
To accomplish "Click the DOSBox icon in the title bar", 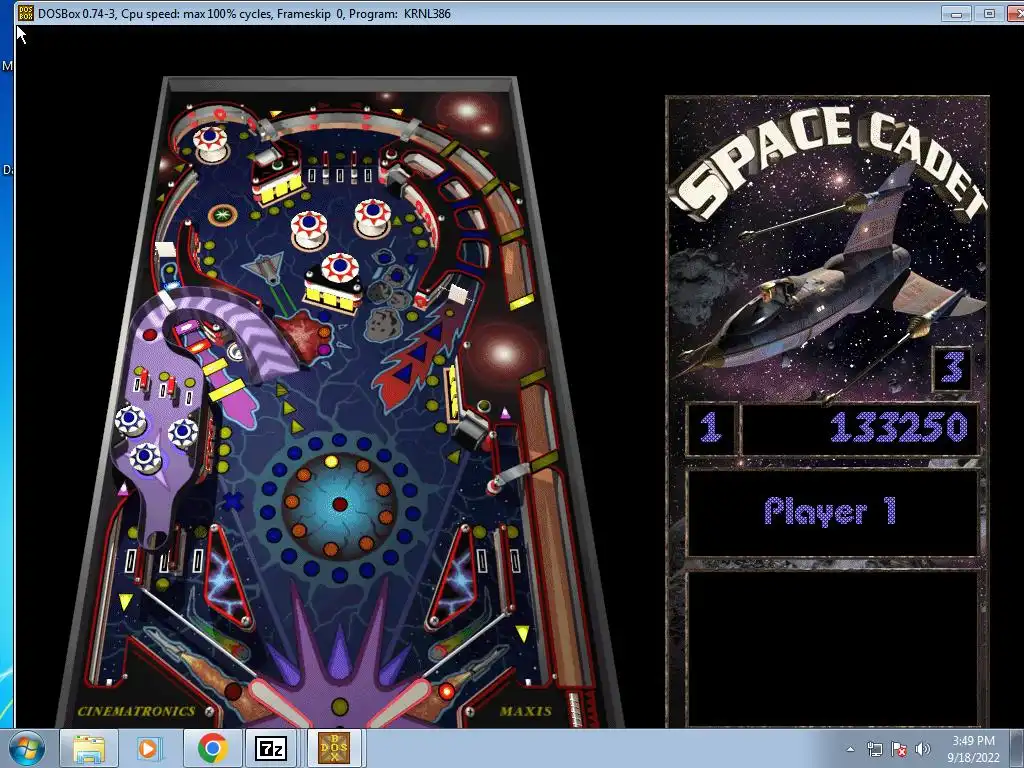I will [25, 13].
